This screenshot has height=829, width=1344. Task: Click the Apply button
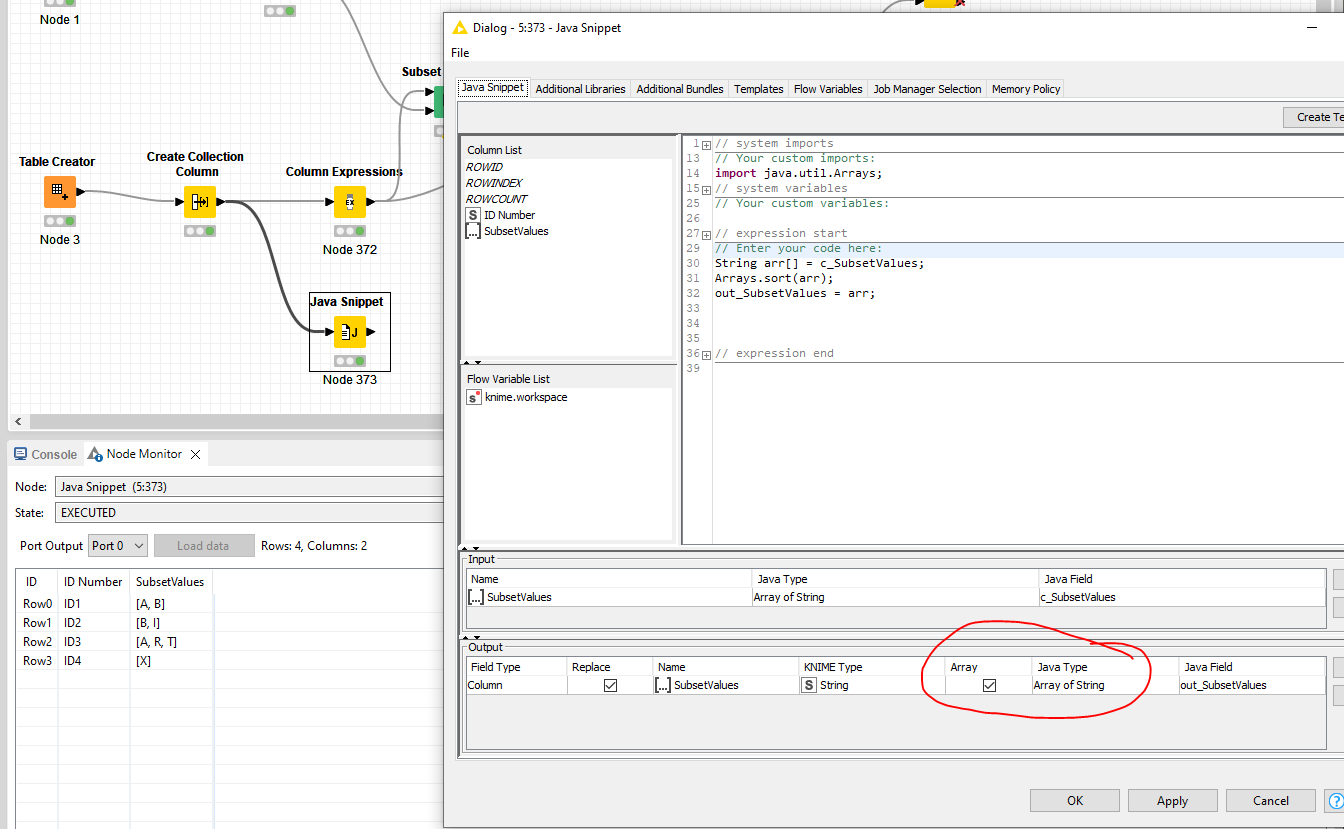(x=1172, y=800)
